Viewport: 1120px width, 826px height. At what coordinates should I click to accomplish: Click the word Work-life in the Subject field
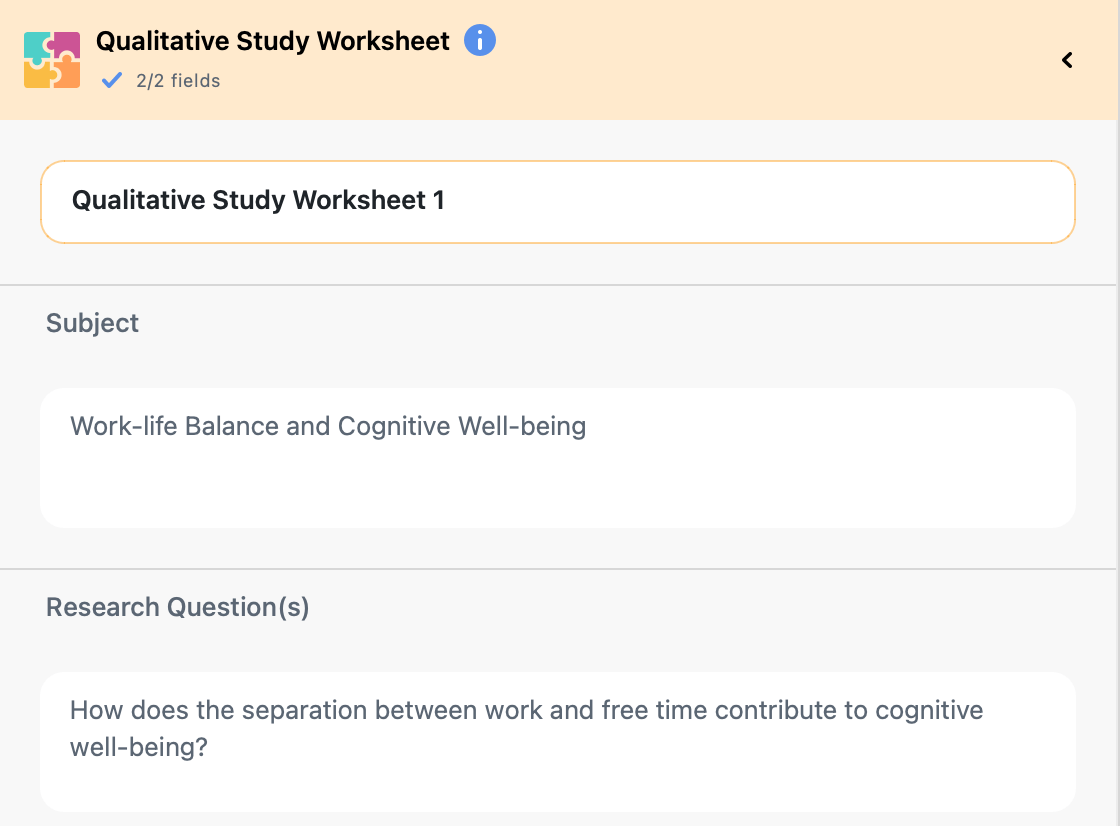pyautogui.click(x=124, y=427)
